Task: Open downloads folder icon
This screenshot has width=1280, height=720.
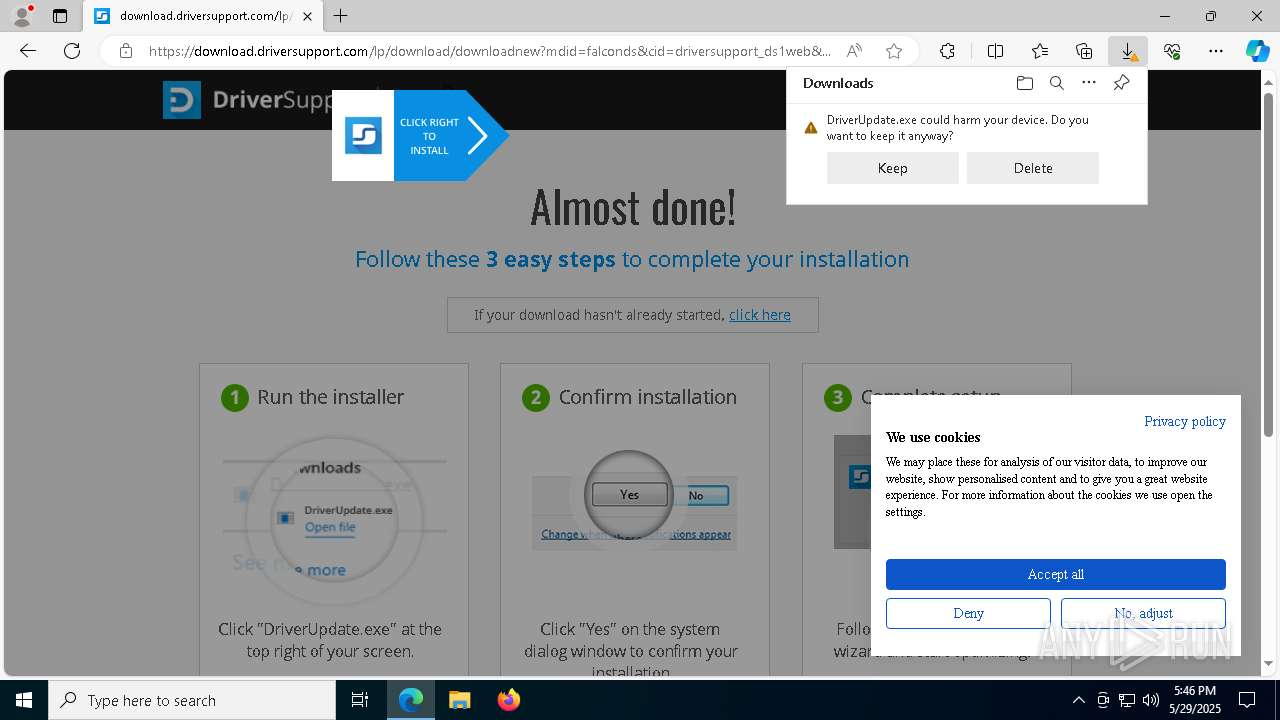Action: coord(1024,83)
